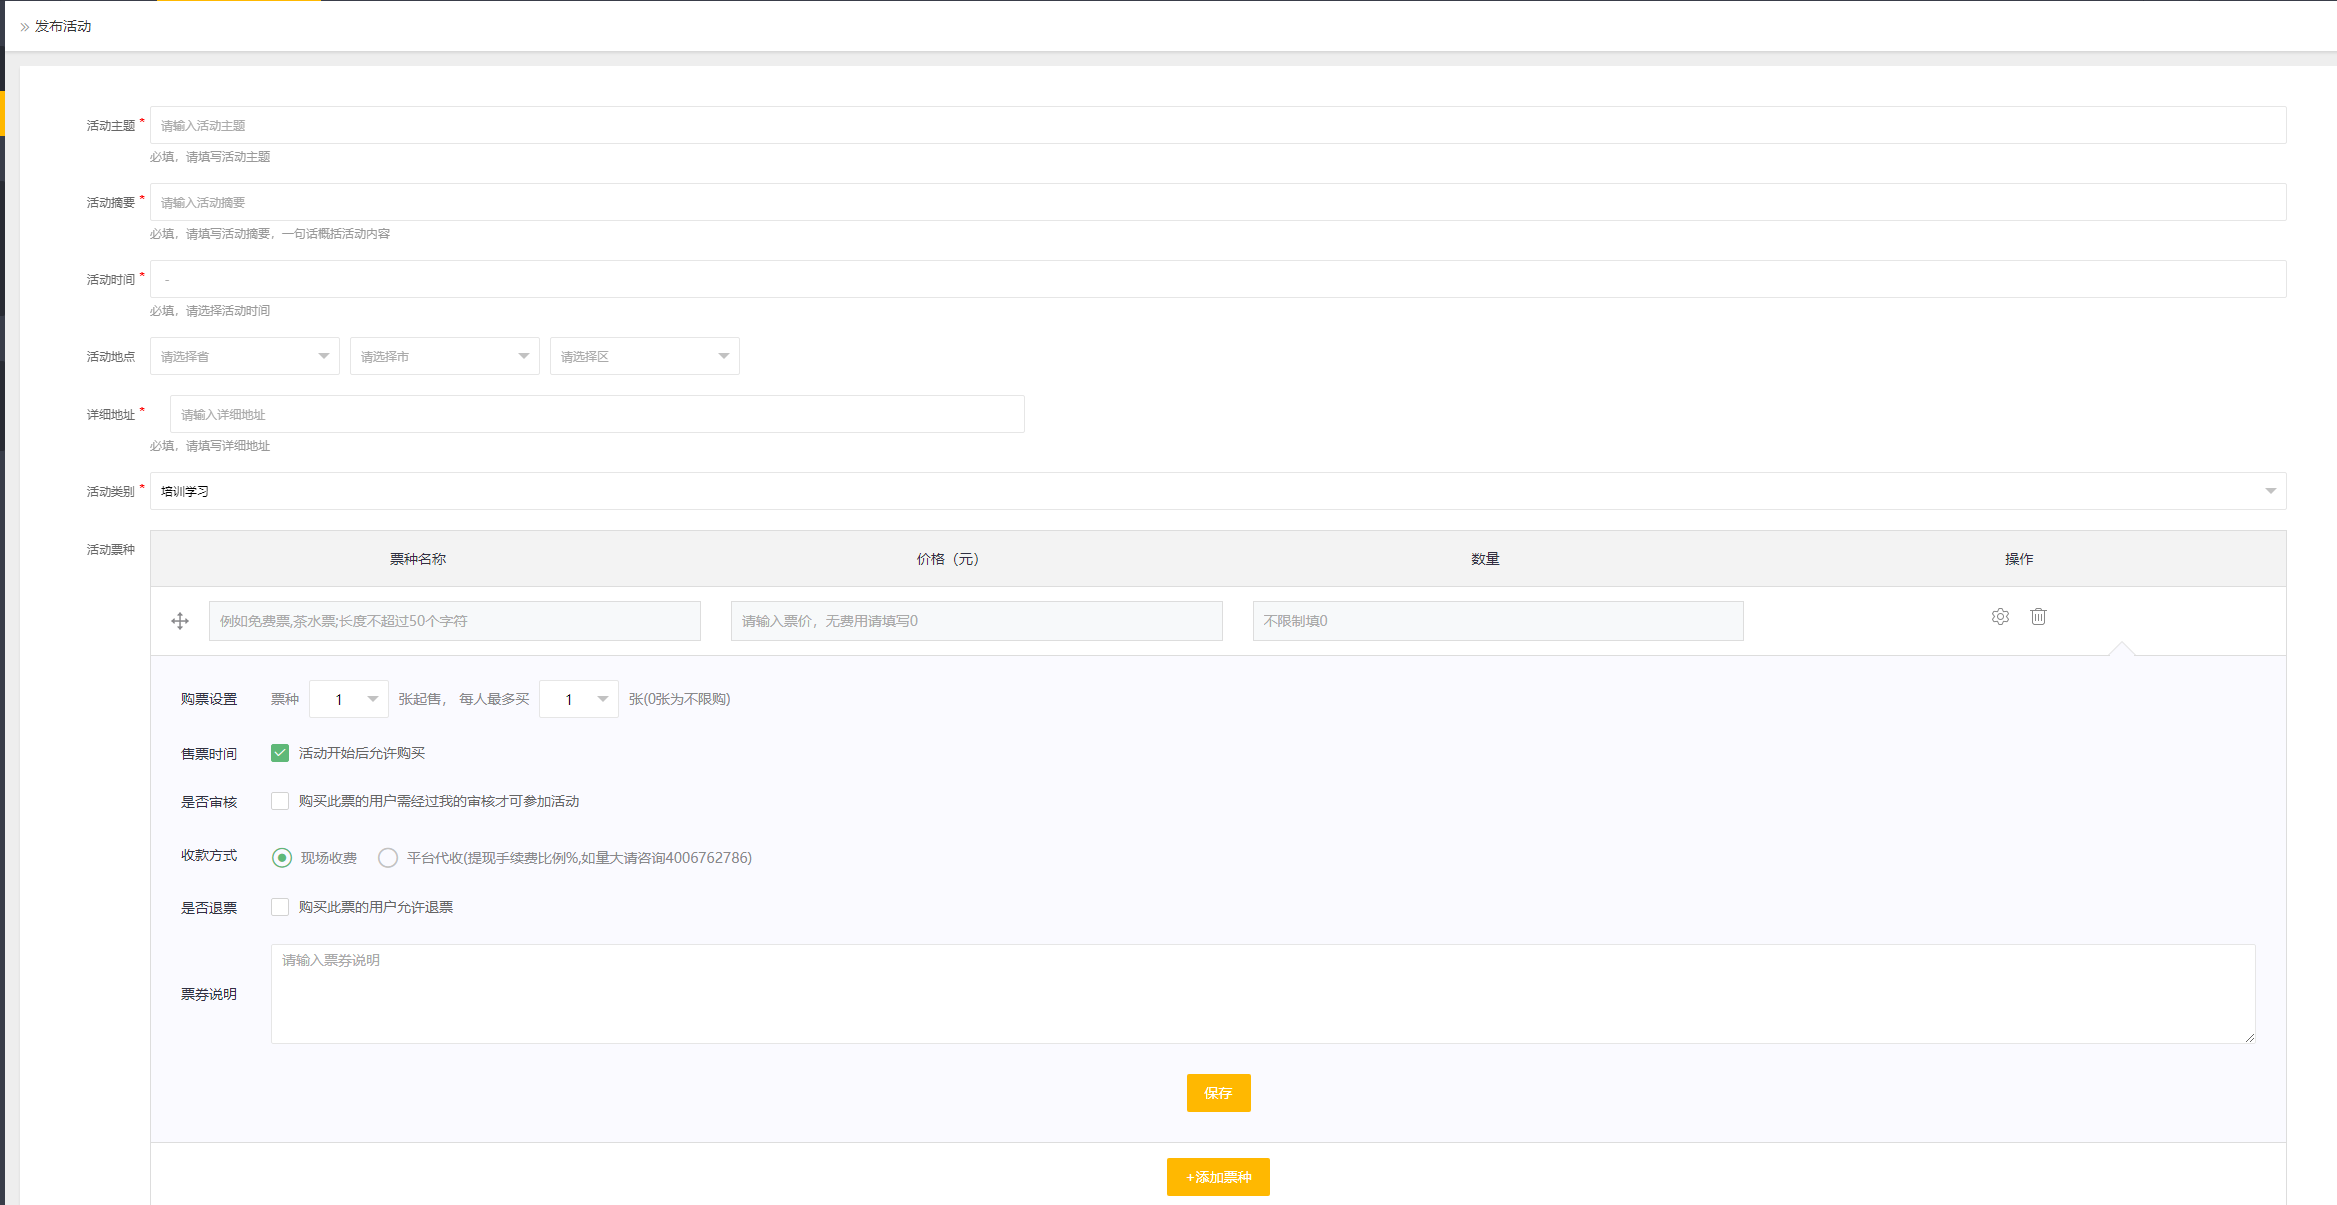This screenshot has height=1205, width=2337.
Task: Select 现场收费 radio button
Action: click(282, 858)
